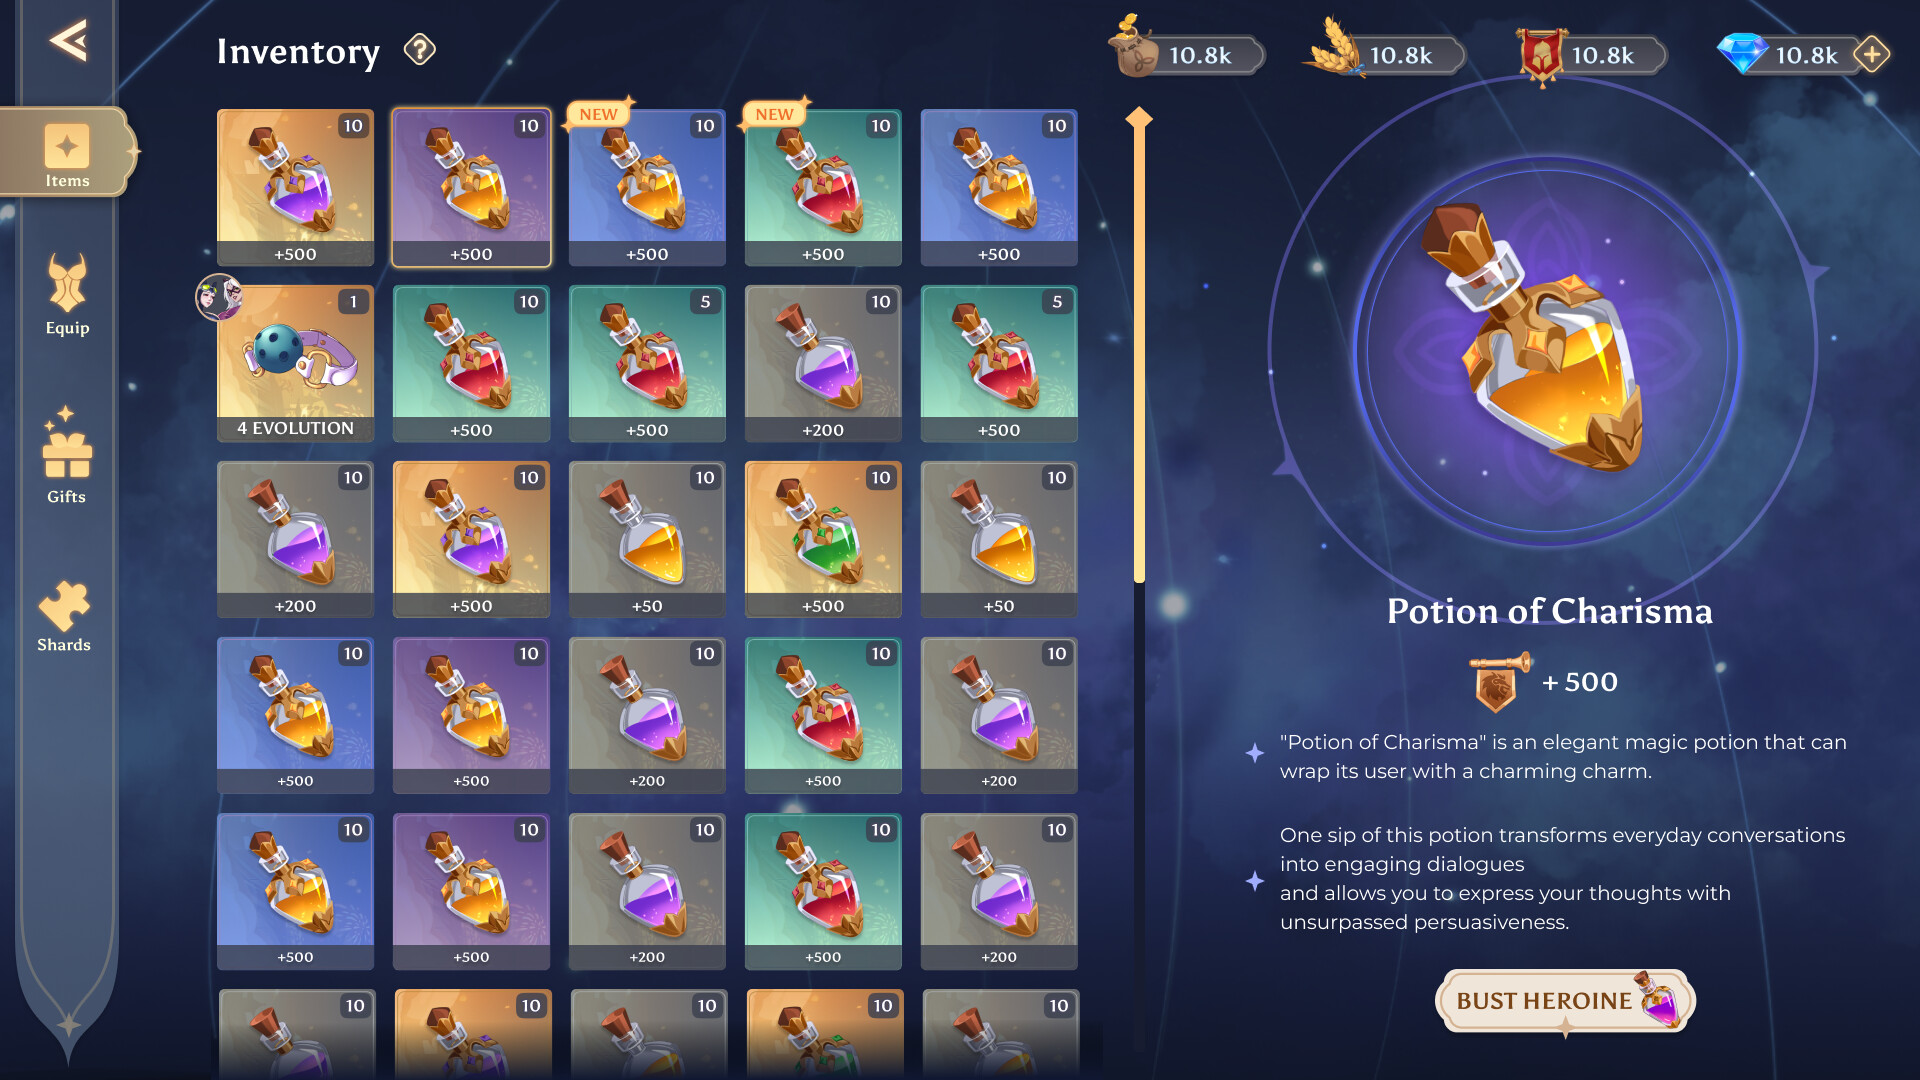The height and width of the screenshot is (1080, 1920).
Task: Select first NEW orange potion on blue
Action: click(x=647, y=188)
